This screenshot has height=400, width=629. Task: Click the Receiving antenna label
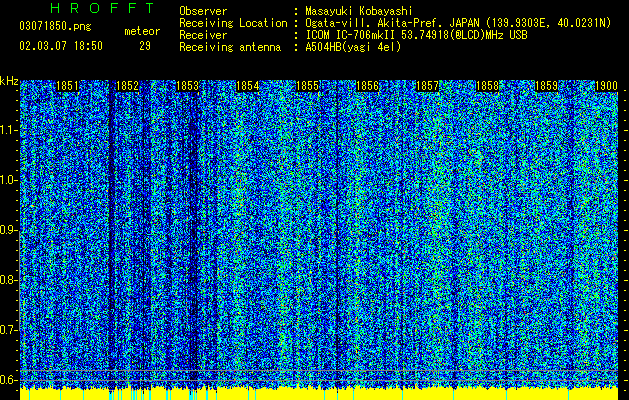(230, 47)
